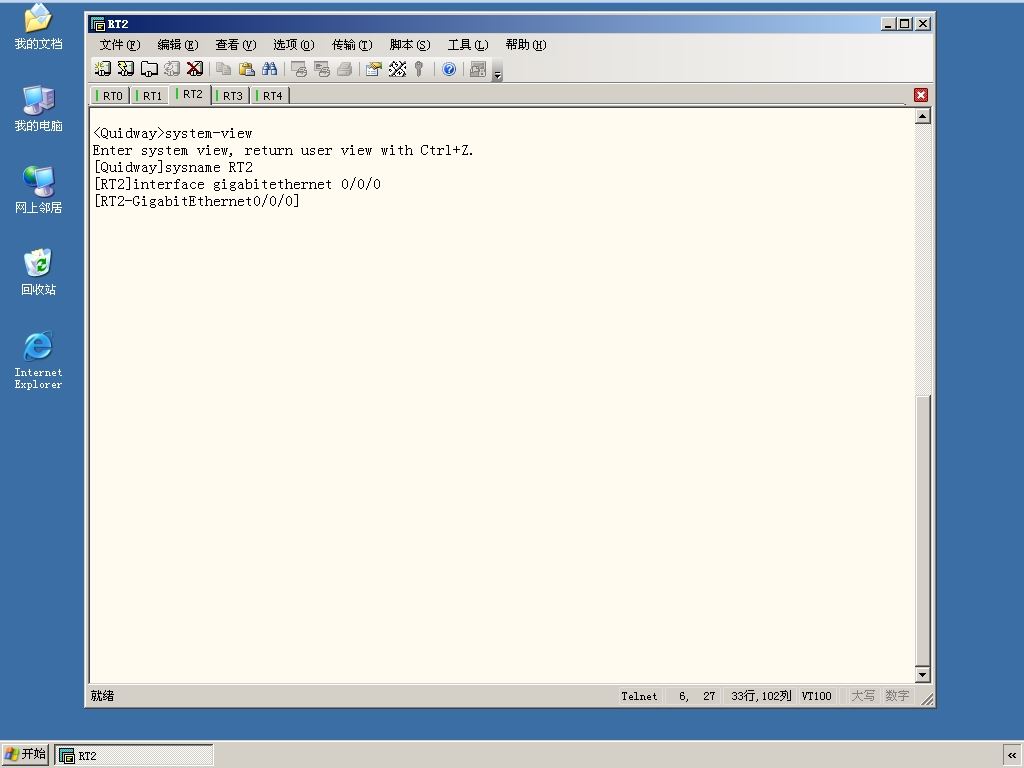Click the terminal scrollbar down arrow
This screenshot has width=1024, height=768.
pyautogui.click(x=922, y=674)
